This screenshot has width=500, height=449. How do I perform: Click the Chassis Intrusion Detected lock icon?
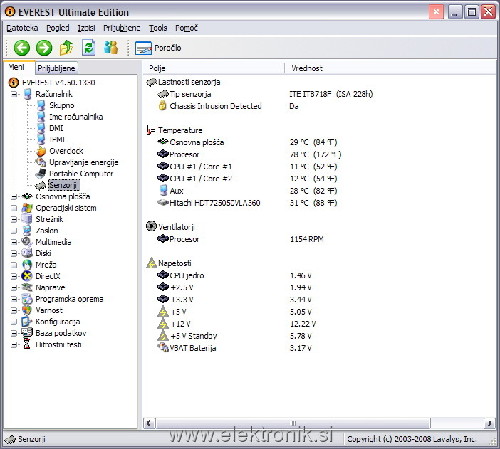coord(162,106)
